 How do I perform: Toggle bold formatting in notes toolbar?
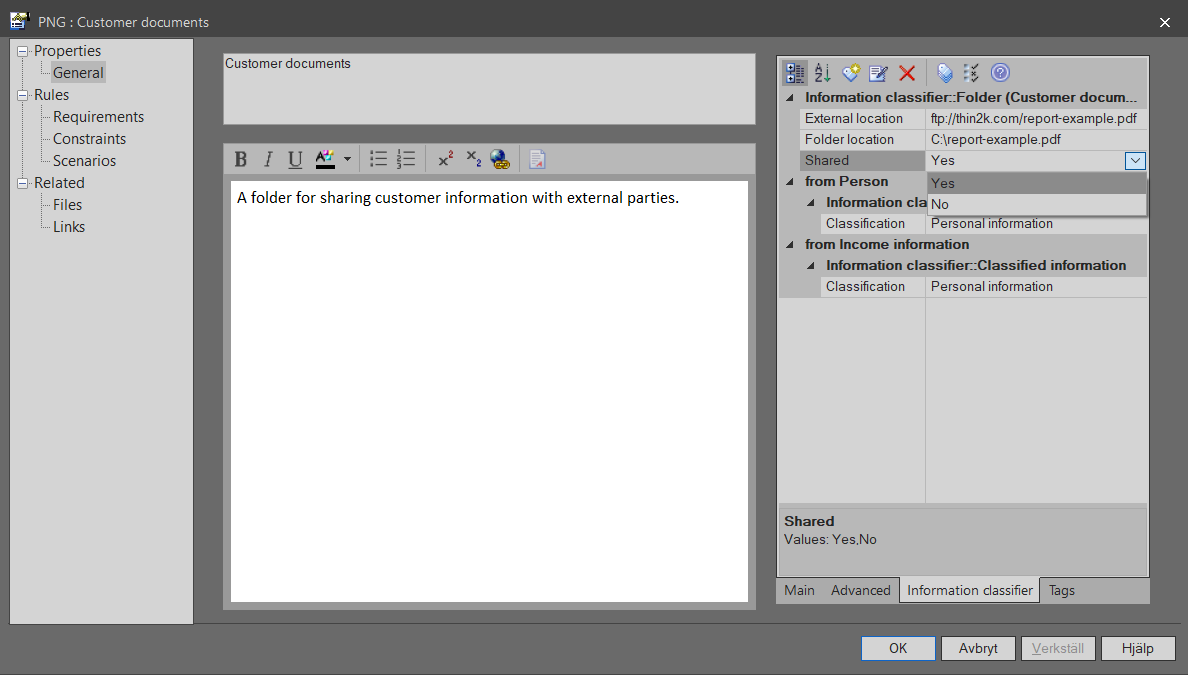coord(240,159)
